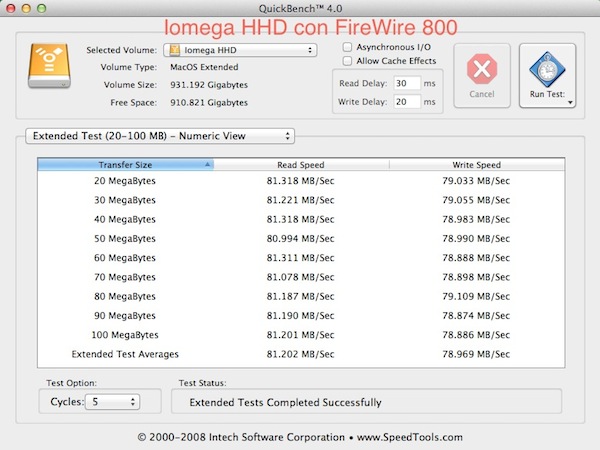Click the Extended Test Averages label

(x=125, y=354)
